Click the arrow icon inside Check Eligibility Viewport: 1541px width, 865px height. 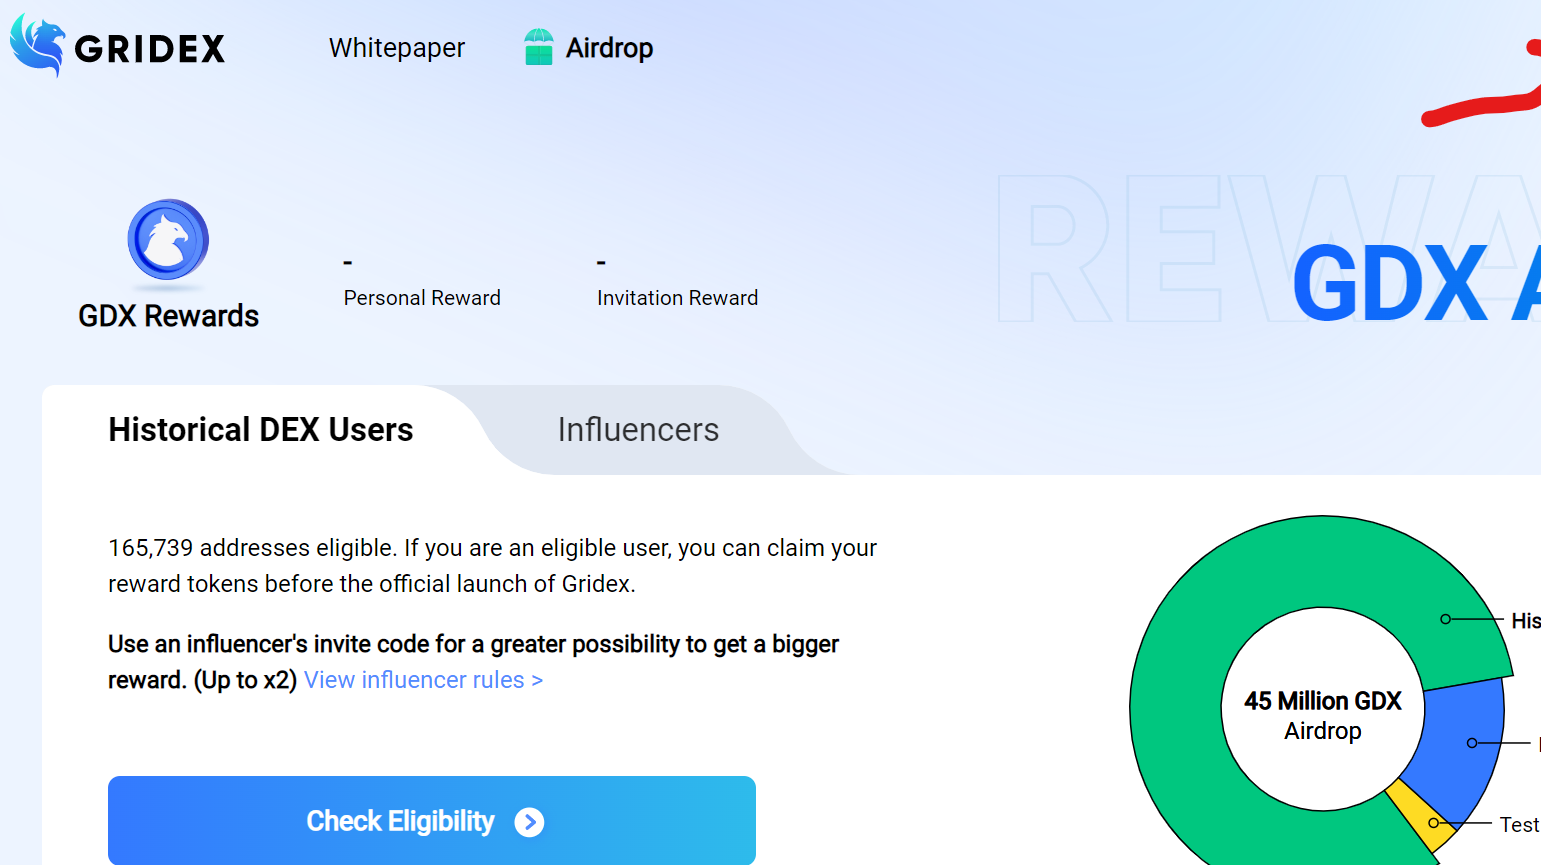coord(529,822)
